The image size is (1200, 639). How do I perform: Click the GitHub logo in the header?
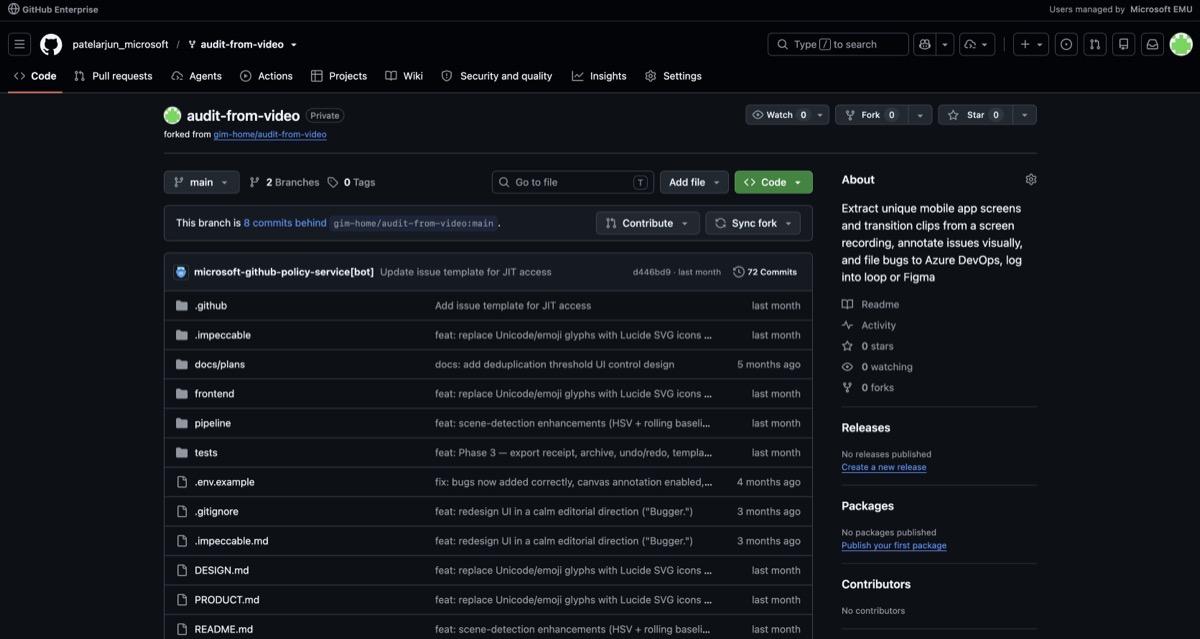[51, 44]
